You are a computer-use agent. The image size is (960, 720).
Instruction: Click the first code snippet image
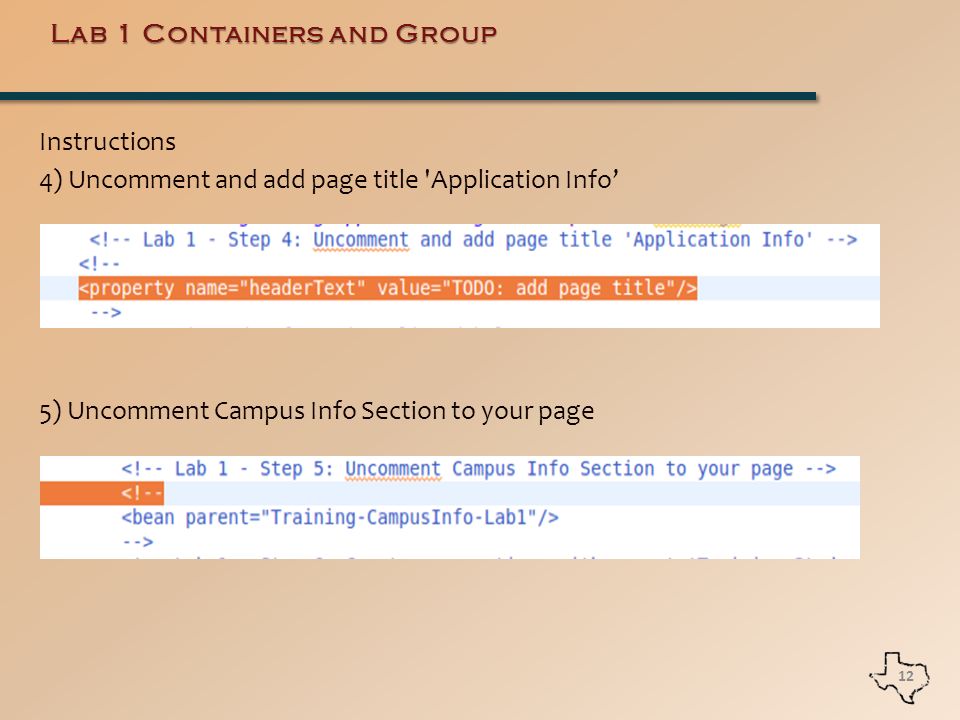(460, 276)
